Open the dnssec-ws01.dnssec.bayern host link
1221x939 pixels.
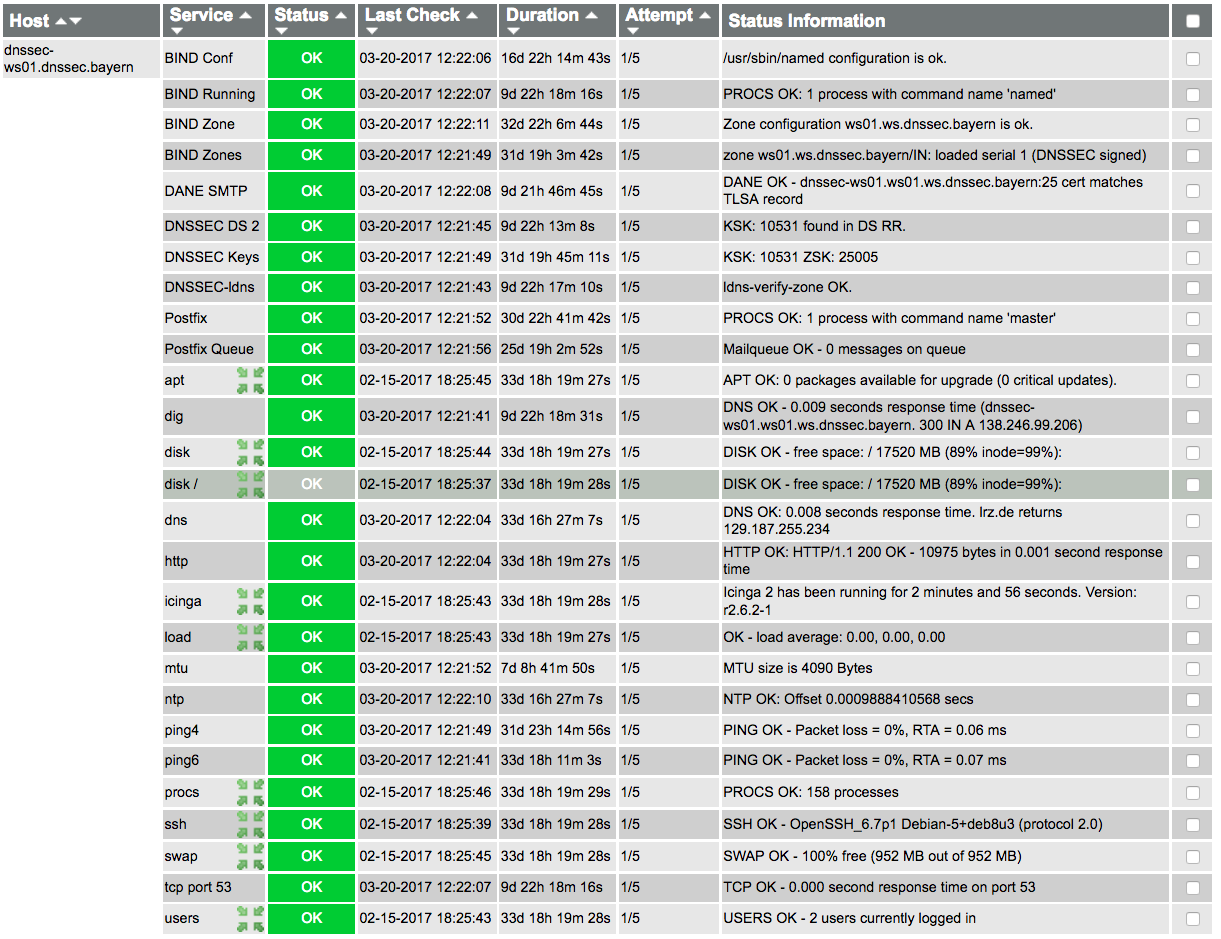coord(82,58)
